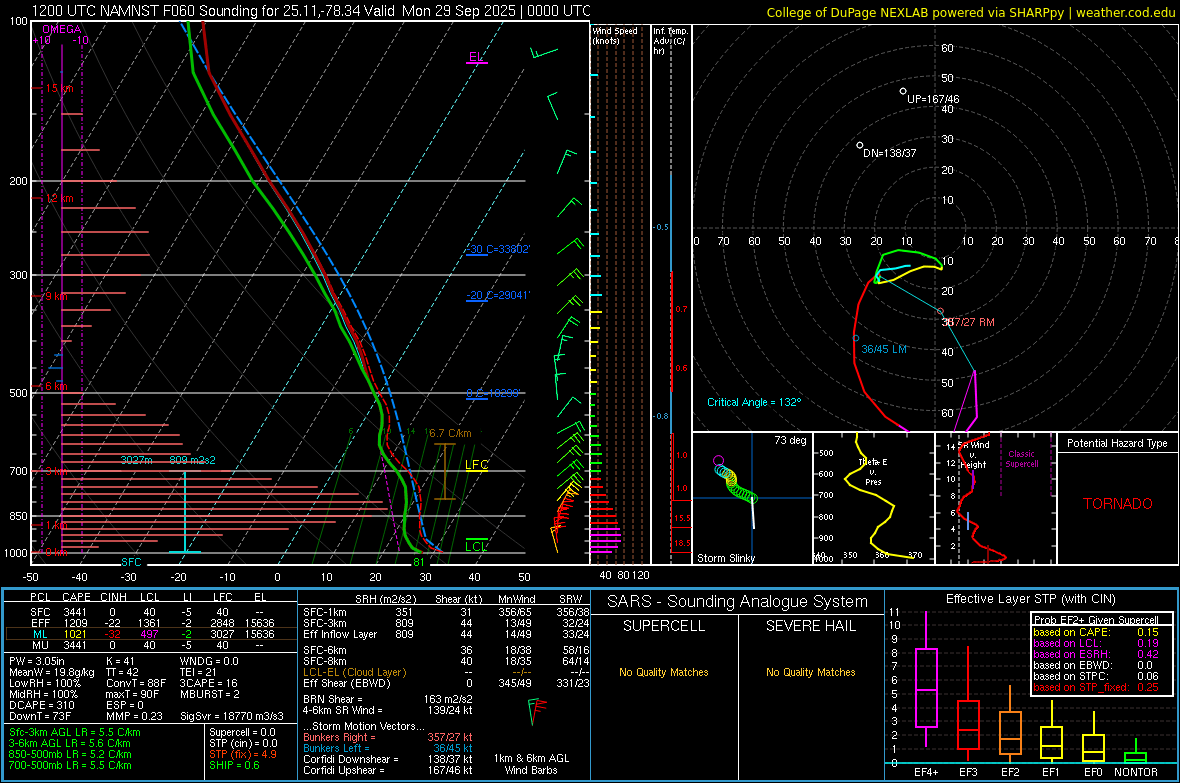The height and width of the screenshot is (783, 1180).
Task: Click the NONTOR label under the box plots
Action: tap(1136, 772)
